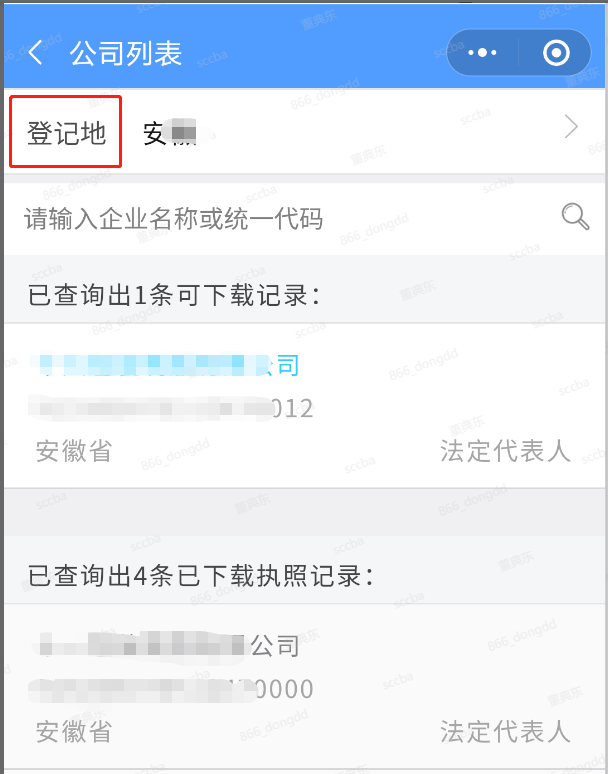This screenshot has height=774, width=608.
Task: Tap 安徽省 under the downloadable record
Action: click(x=74, y=451)
